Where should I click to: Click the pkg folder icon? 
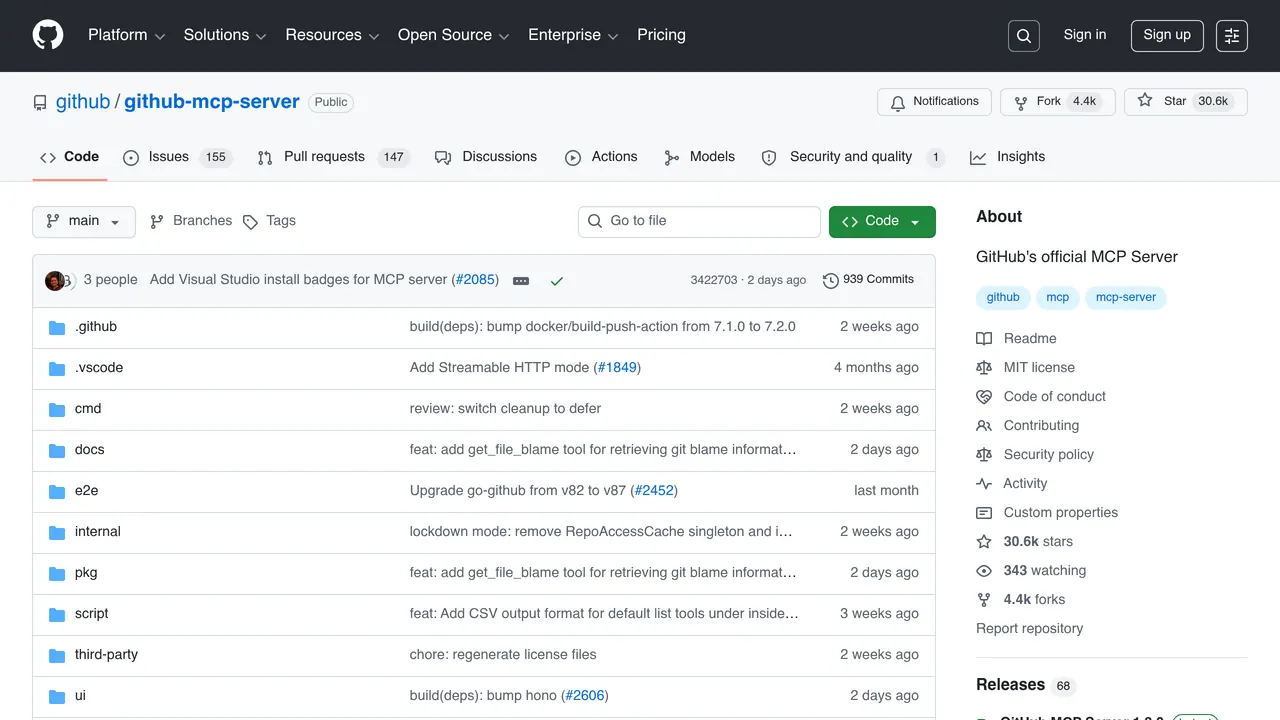coord(57,573)
